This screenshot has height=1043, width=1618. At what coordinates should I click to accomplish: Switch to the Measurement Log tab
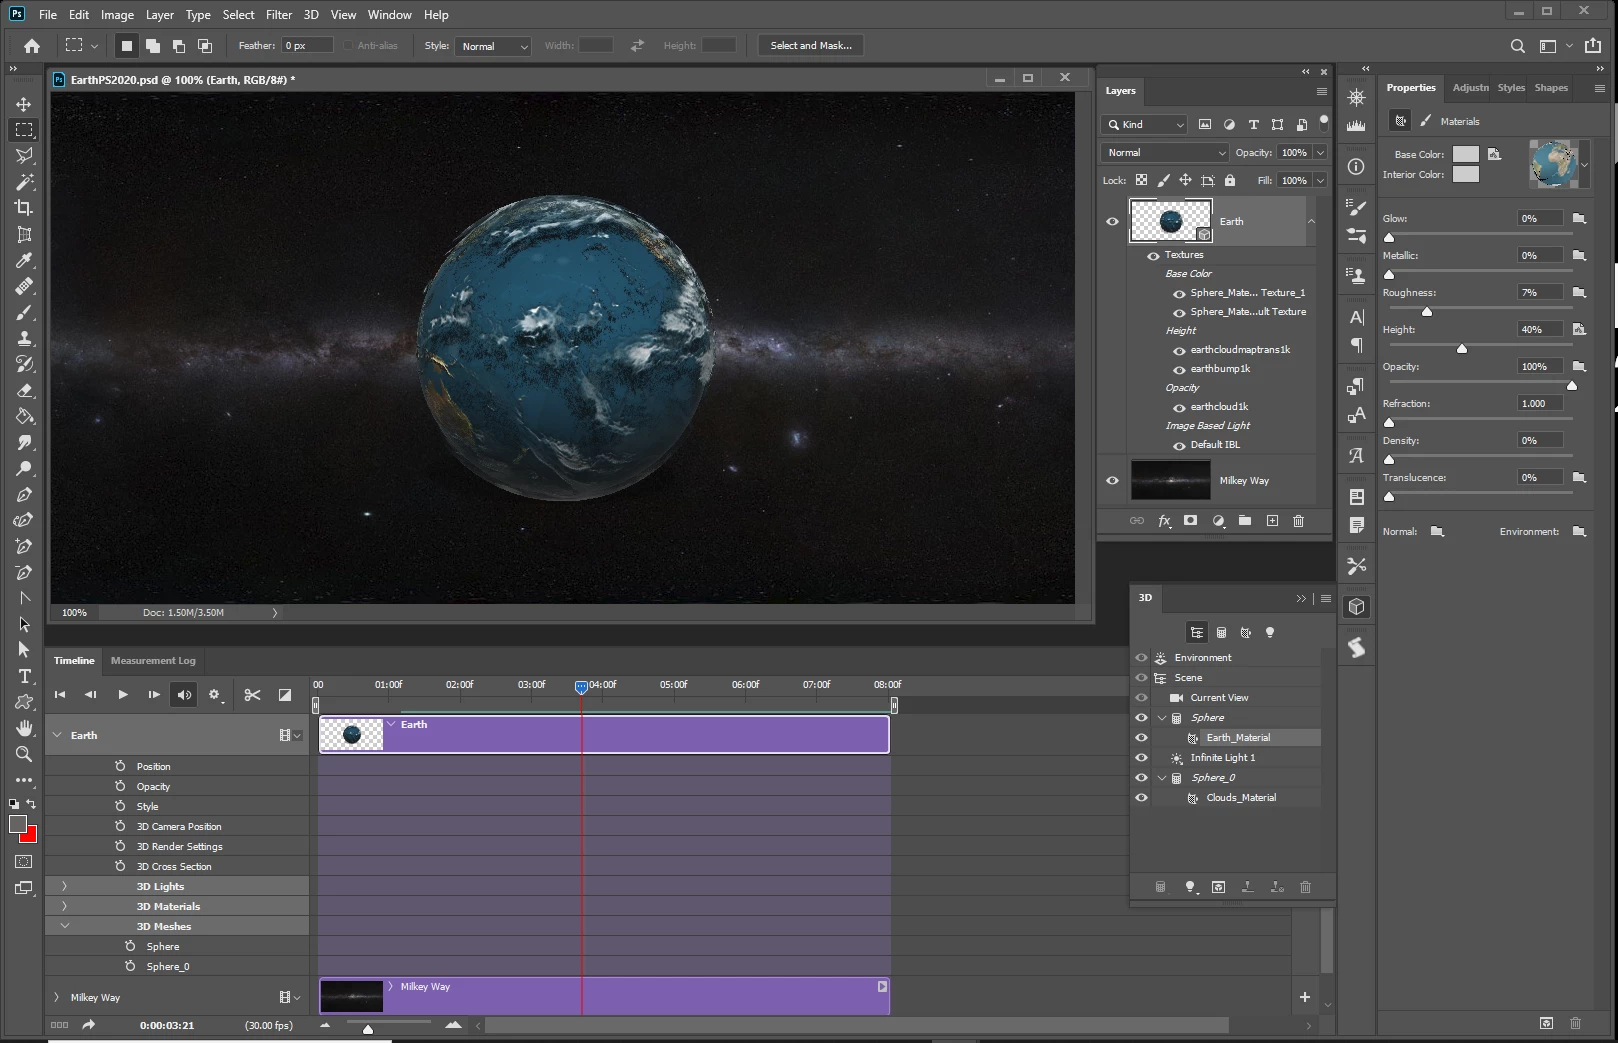pyautogui.click(x=153, y=661)
